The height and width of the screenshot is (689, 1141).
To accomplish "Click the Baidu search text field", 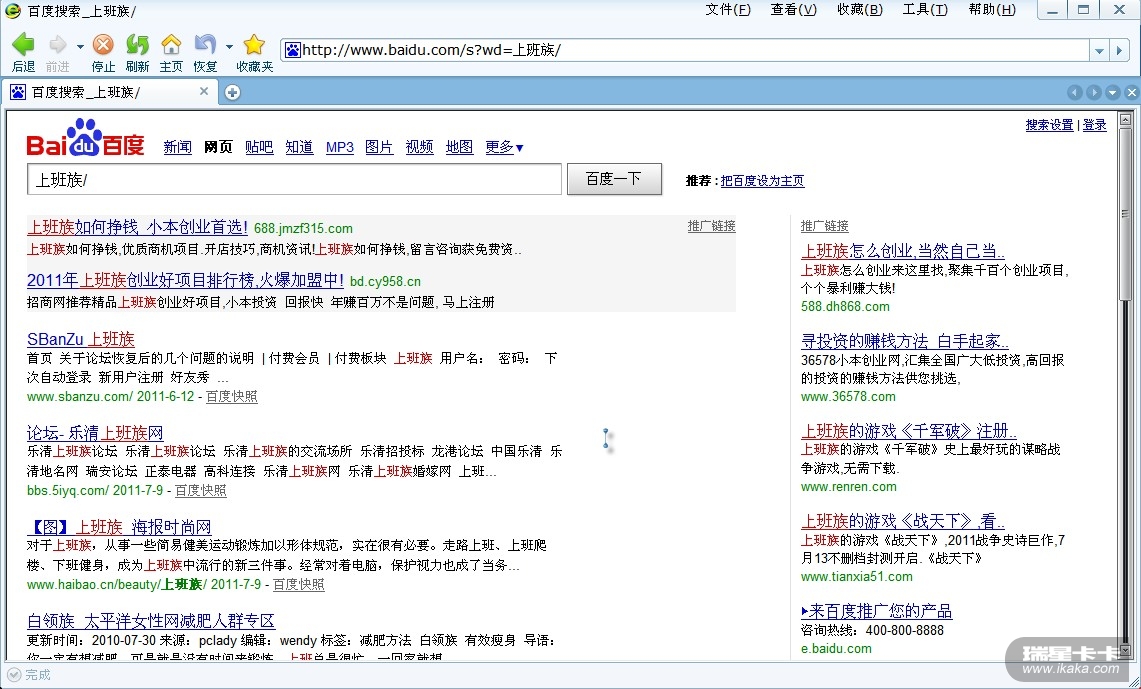I will 294,180.
